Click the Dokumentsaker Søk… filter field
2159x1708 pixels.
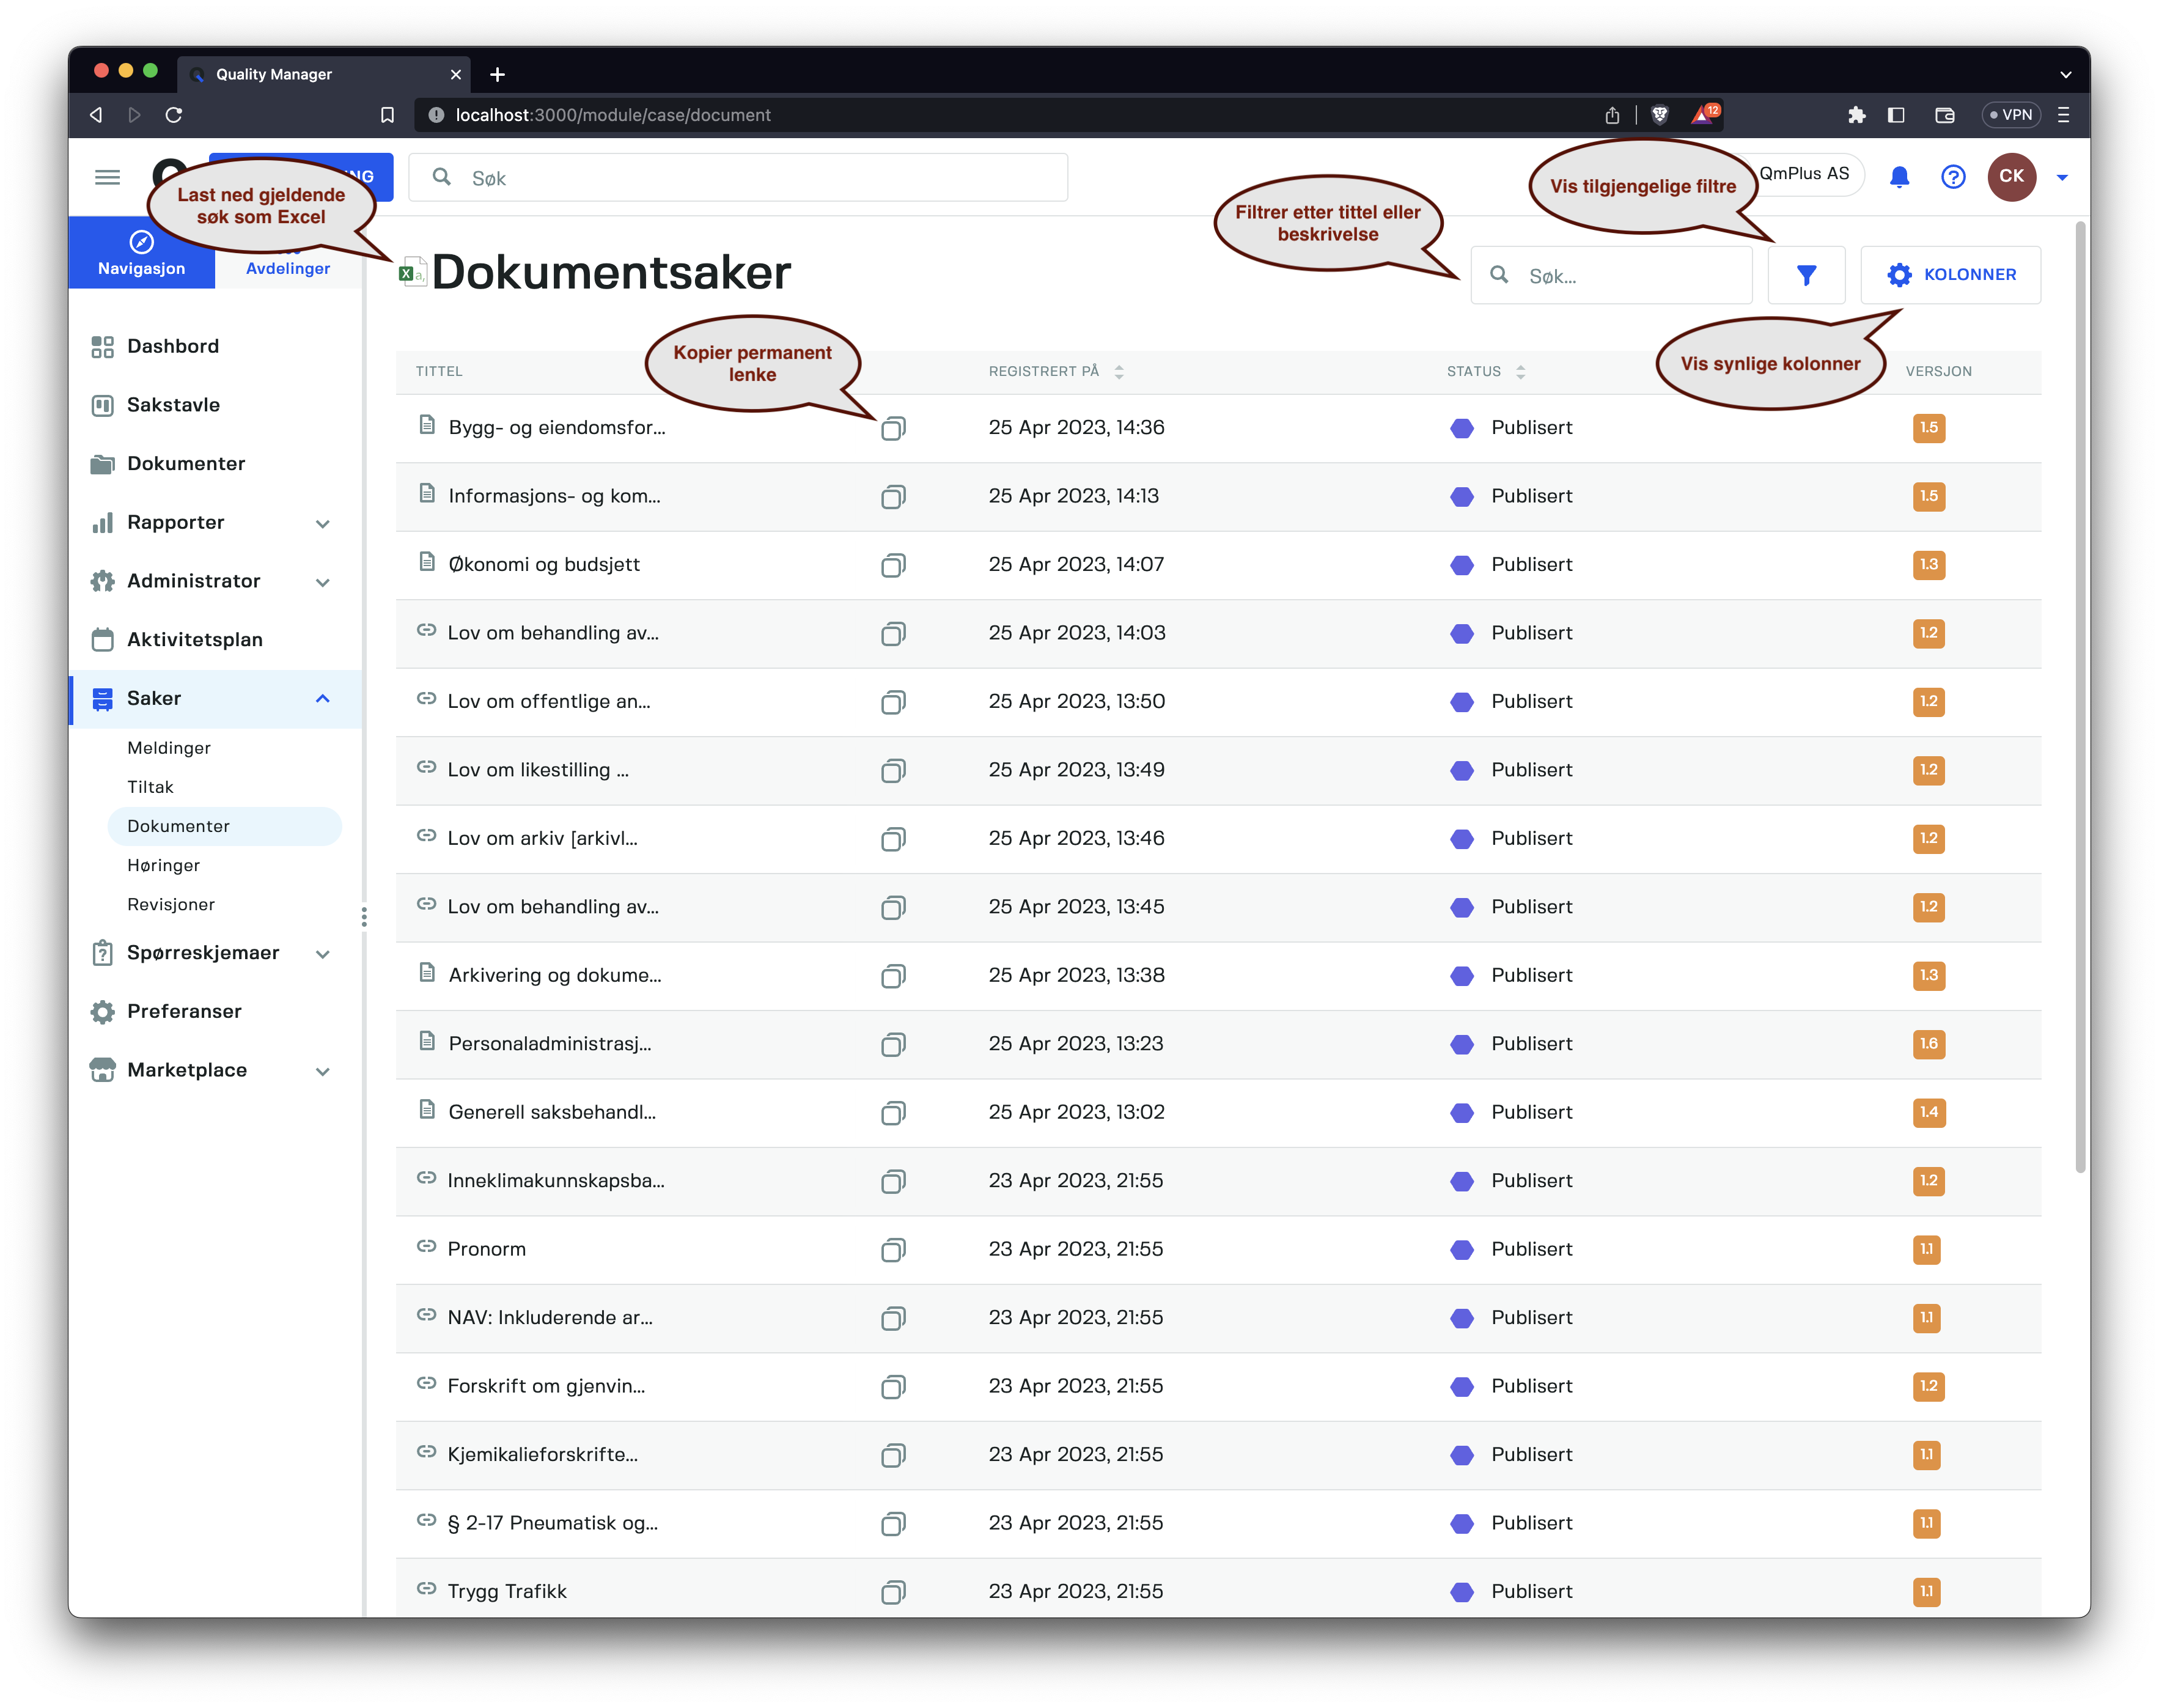(1611, 275)
